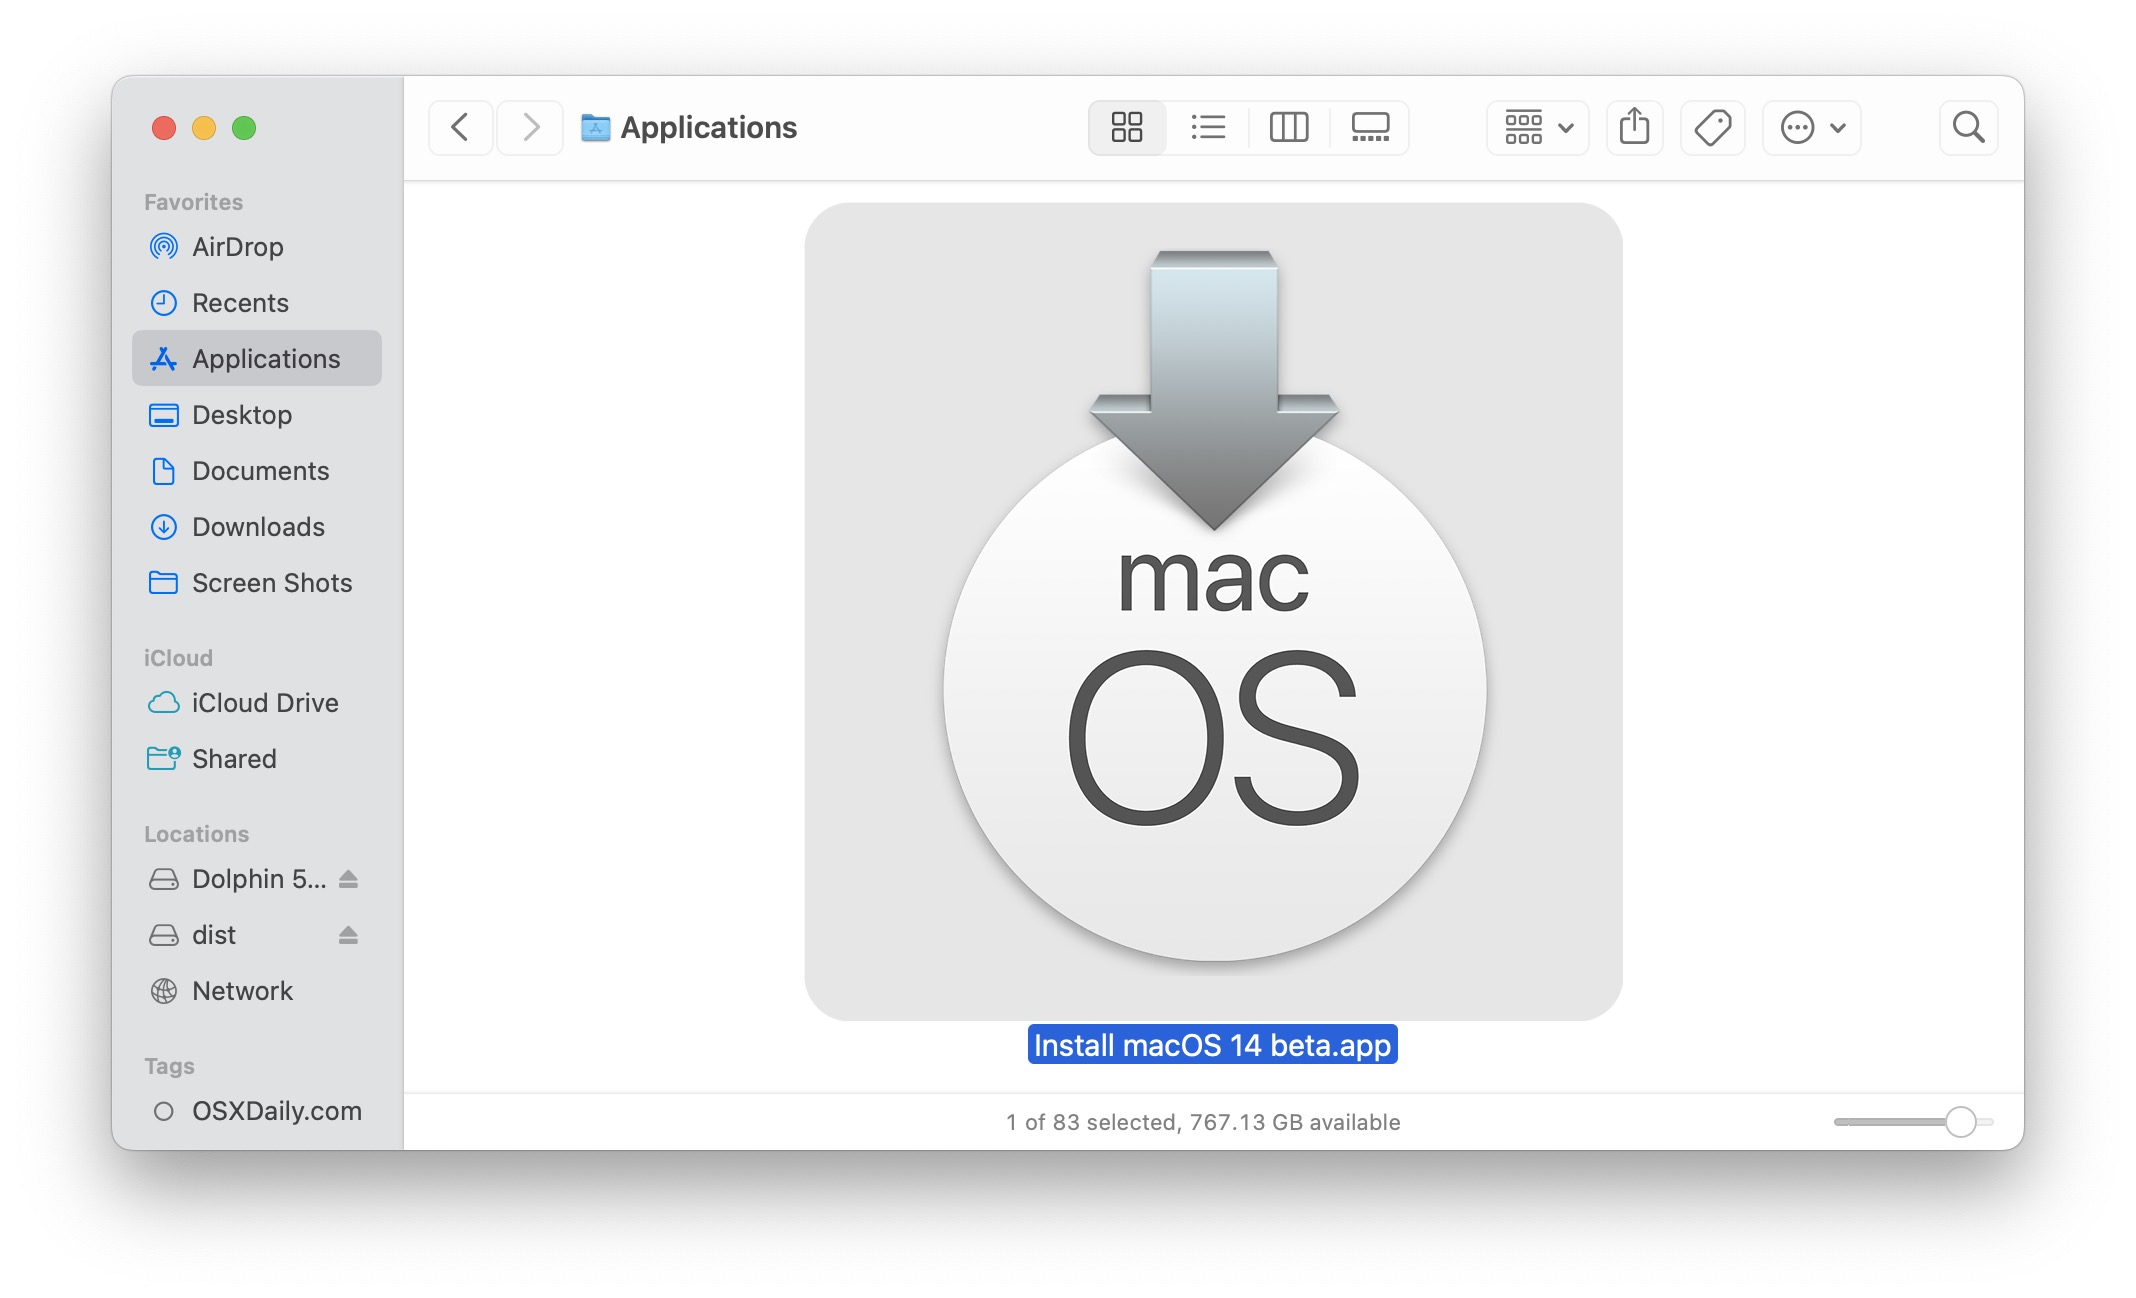Open AirDrop from the sidebar
2136x1298 pixels.
point(237,247)
